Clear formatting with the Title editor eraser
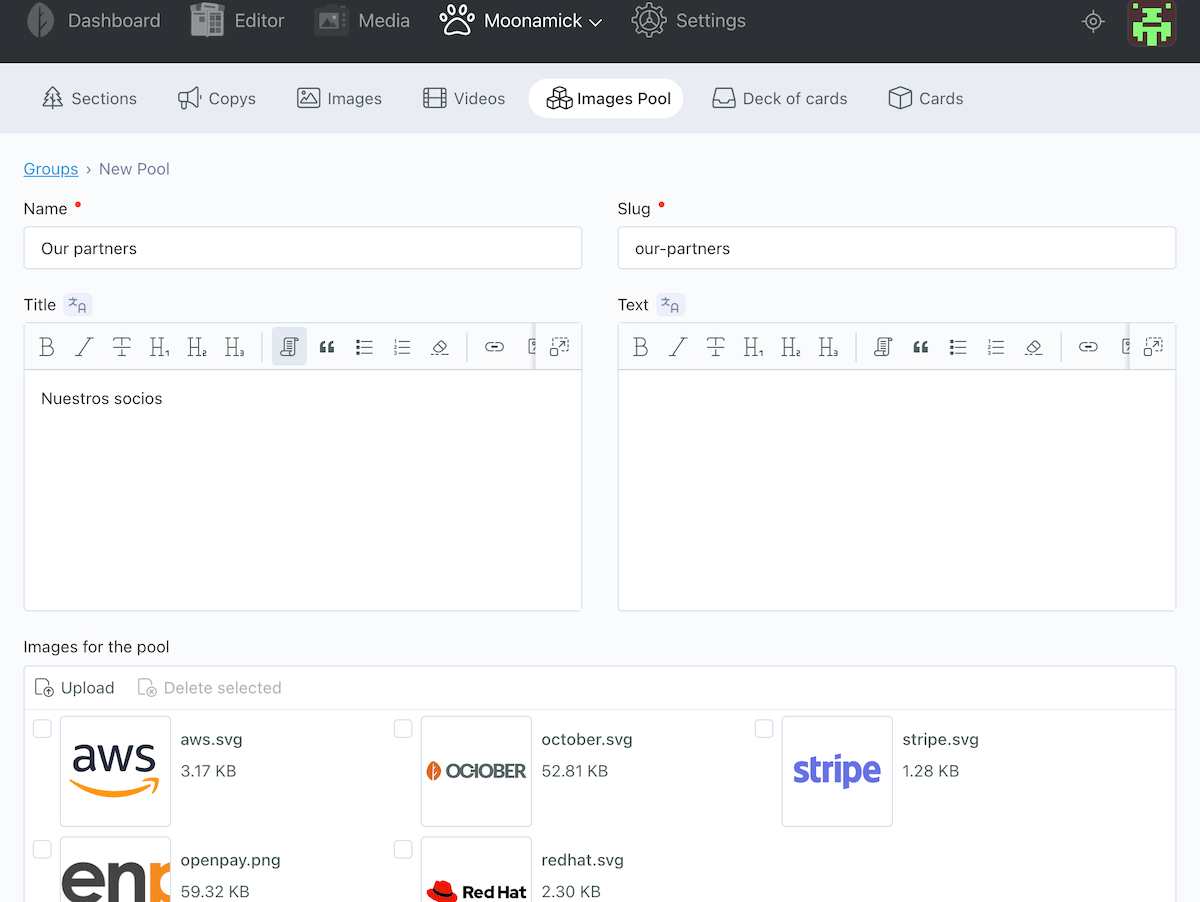Screen dimensions: 1200x902 click(x=439, y=347)
